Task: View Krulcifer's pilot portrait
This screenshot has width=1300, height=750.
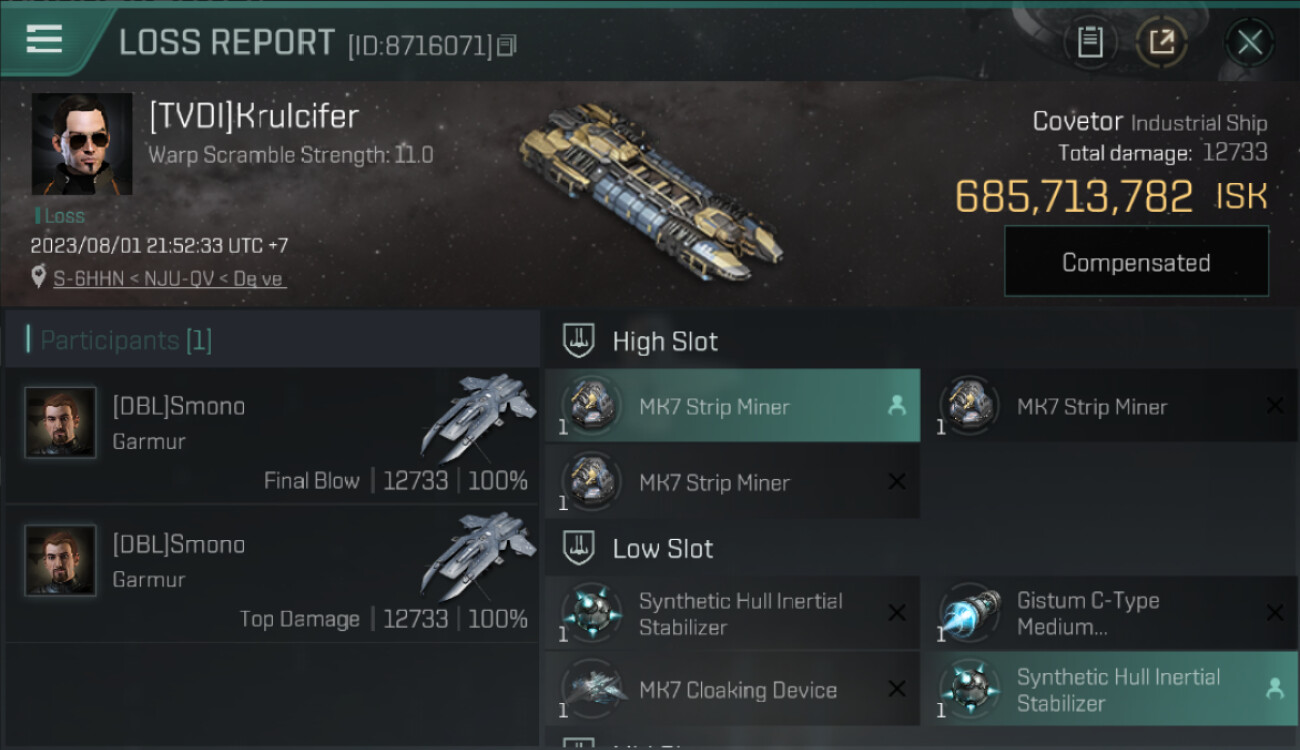Action: [82, 144]
